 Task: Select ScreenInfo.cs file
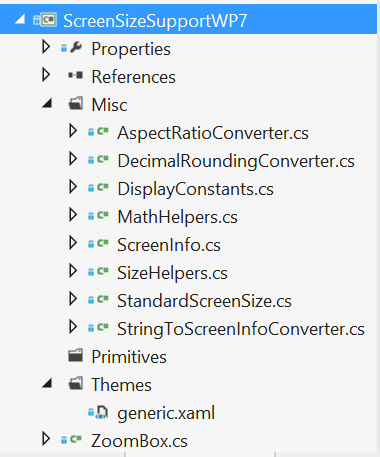(169, 245)
